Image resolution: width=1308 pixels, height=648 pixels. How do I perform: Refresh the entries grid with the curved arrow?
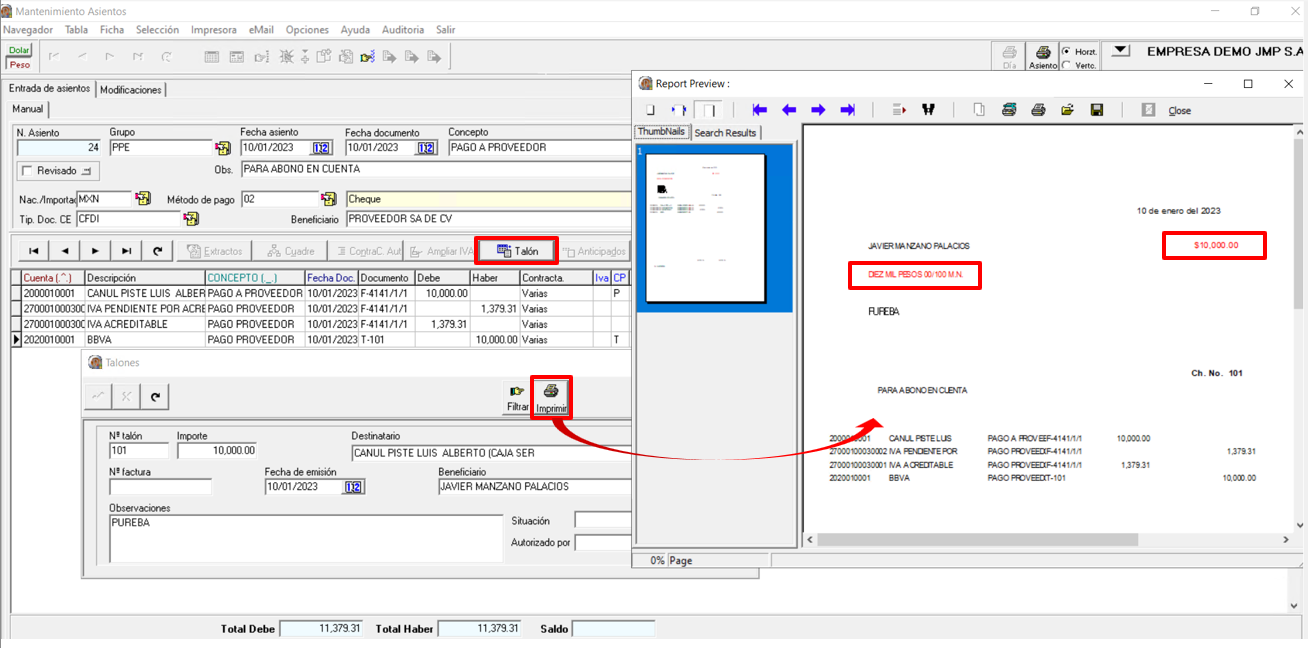[157, 251]
